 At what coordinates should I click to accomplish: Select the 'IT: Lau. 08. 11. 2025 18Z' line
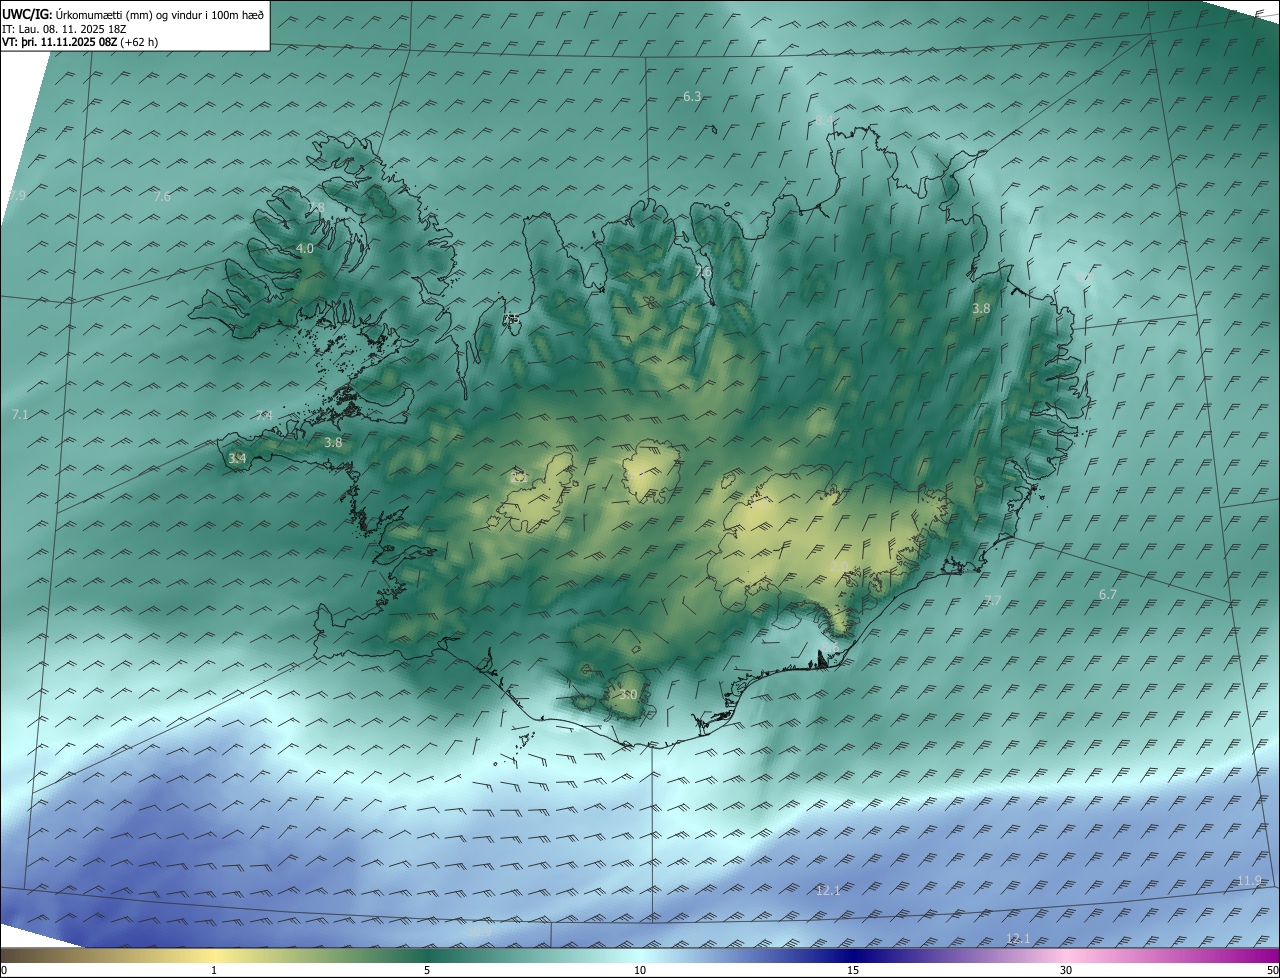tap(64, 29)
